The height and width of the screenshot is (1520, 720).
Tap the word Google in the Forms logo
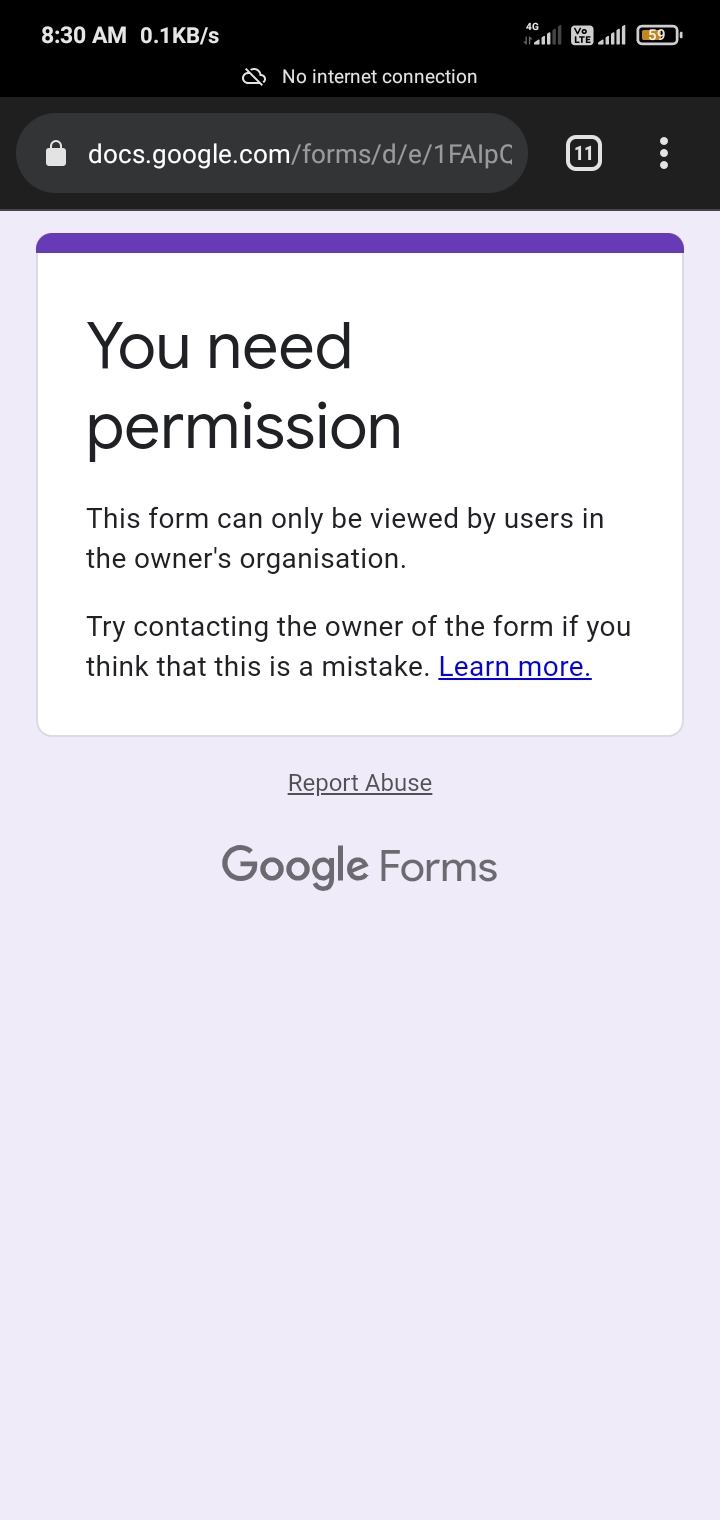tap(294, 865)
